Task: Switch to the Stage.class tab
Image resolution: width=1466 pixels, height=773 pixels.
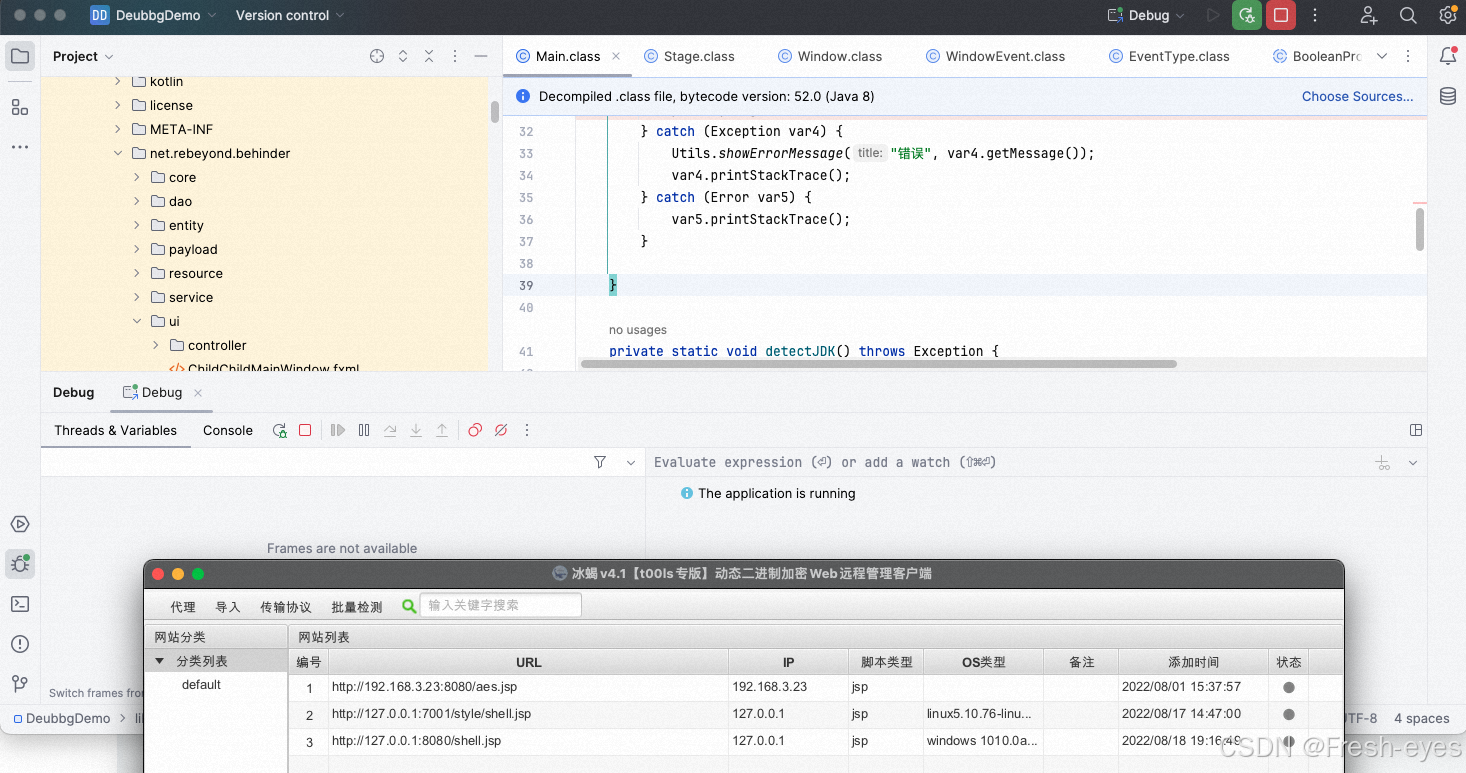Action: point(697,56)
